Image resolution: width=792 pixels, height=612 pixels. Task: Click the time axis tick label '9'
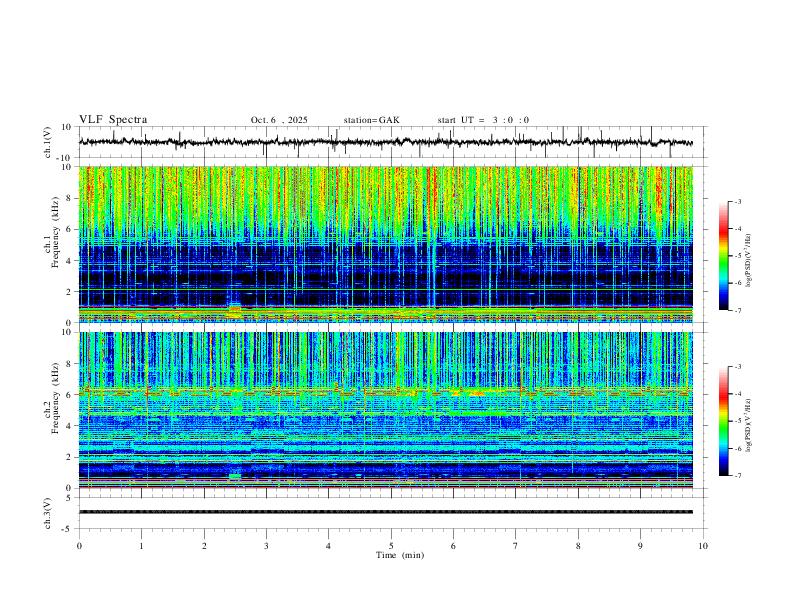pos(640,546)
